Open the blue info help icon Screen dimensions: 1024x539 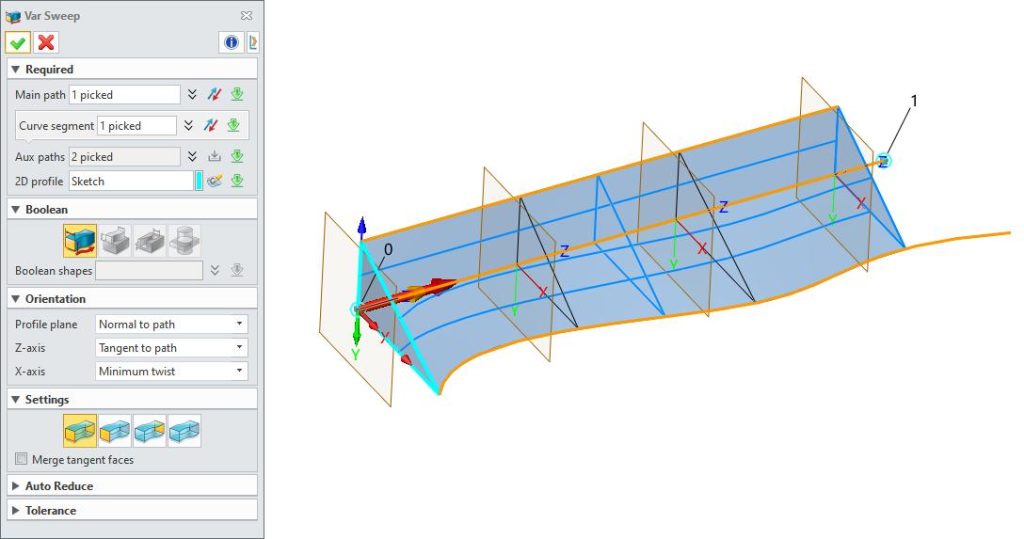(231, 42)
